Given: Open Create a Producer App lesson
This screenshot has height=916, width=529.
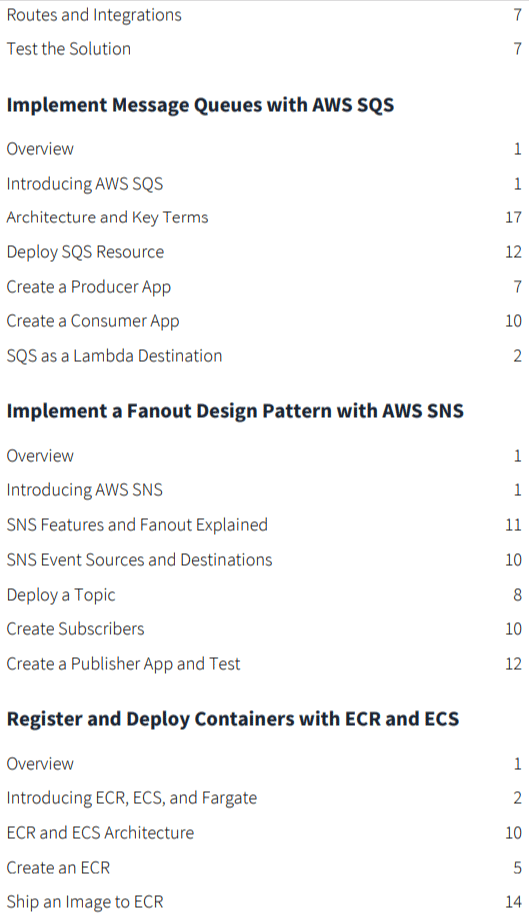Looking at the screenshot, I should (x=89, y=287).
